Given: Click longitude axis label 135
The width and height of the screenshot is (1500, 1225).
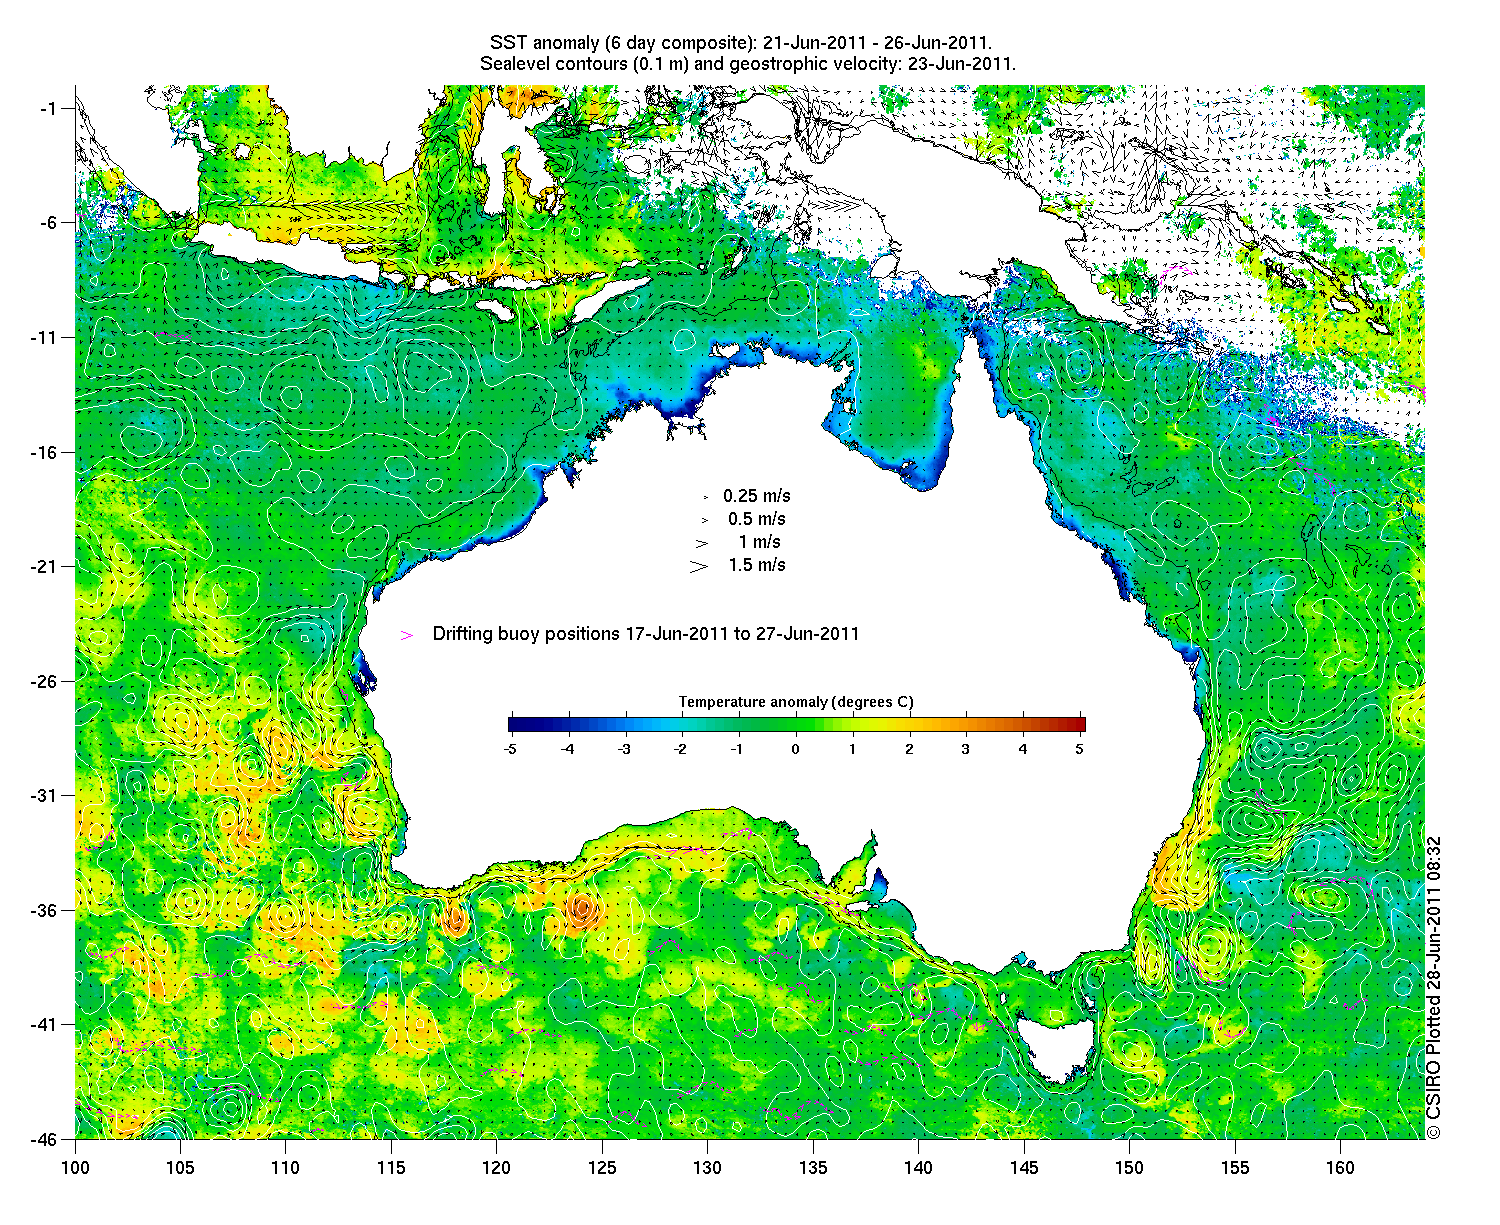Looking at the screenshot, I should coord(812,1168).
